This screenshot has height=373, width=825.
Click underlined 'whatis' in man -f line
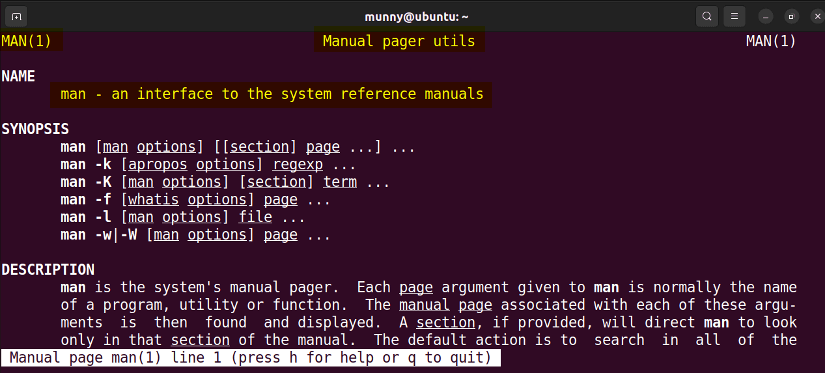[153, 200]
